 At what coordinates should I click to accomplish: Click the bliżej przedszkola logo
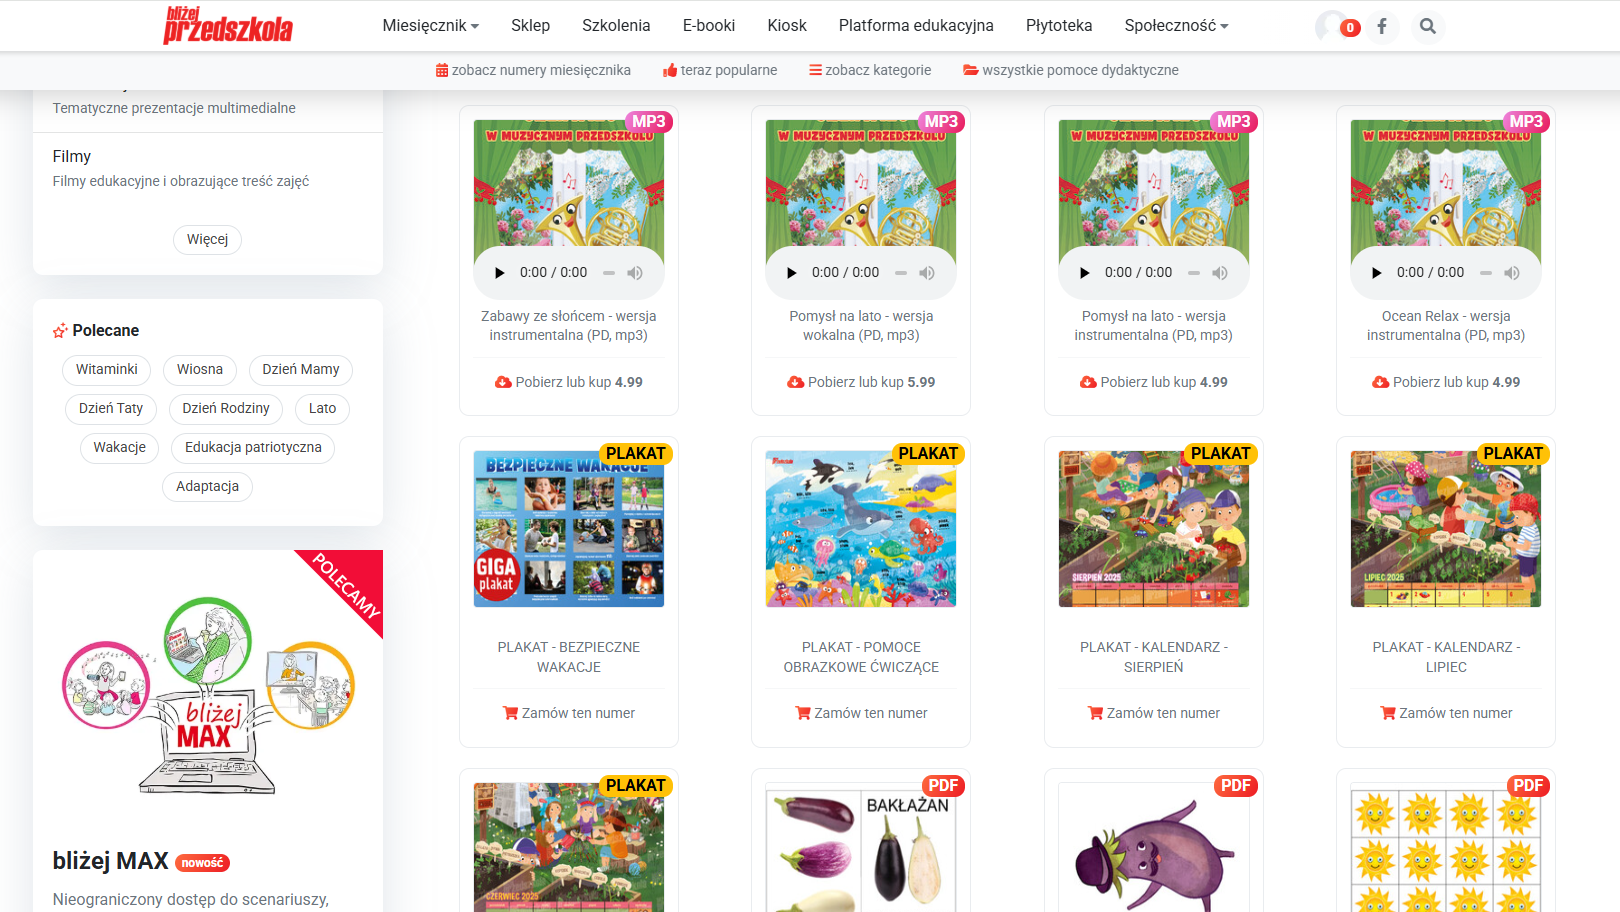[x=228, y=25]
